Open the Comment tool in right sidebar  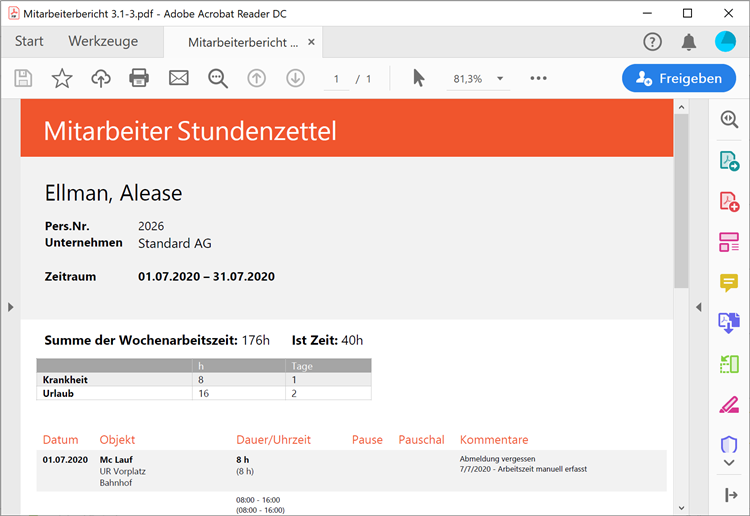(x=729, y=282)
